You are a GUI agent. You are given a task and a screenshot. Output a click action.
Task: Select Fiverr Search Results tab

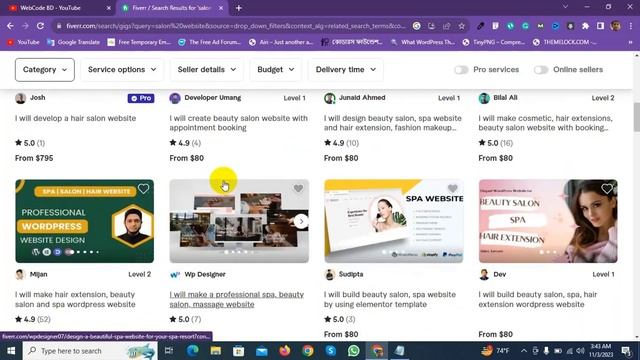[171, 8]
